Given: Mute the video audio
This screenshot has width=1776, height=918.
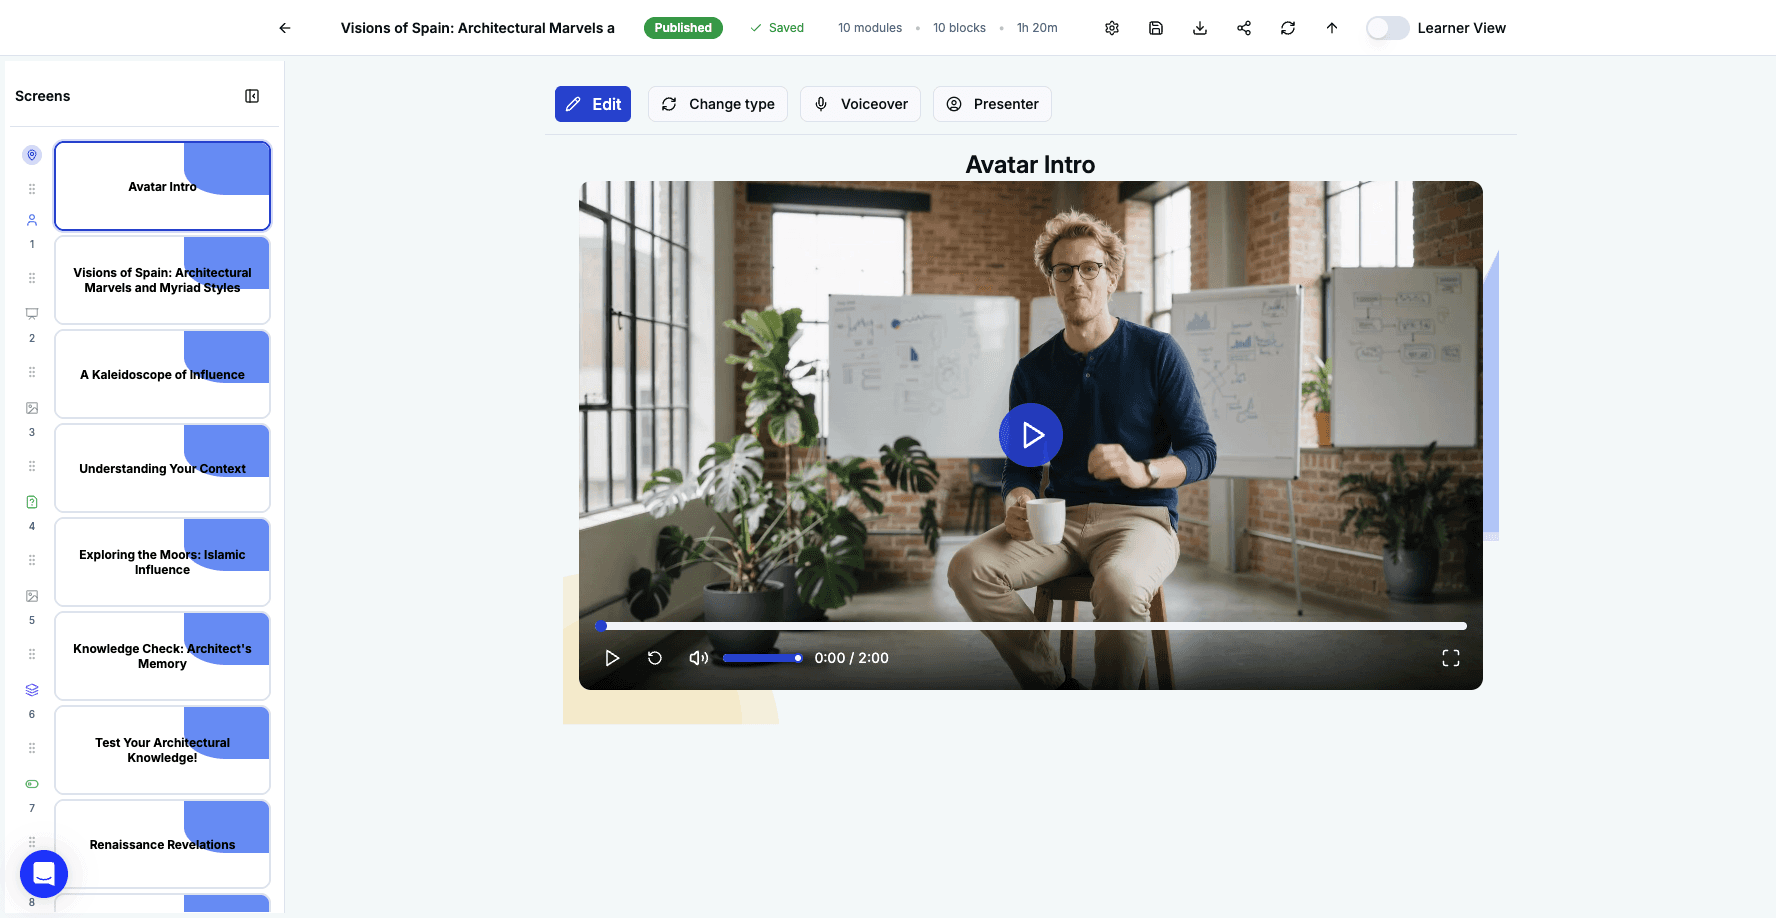Looking at the screenshot, I should click(x=698, y=658).
